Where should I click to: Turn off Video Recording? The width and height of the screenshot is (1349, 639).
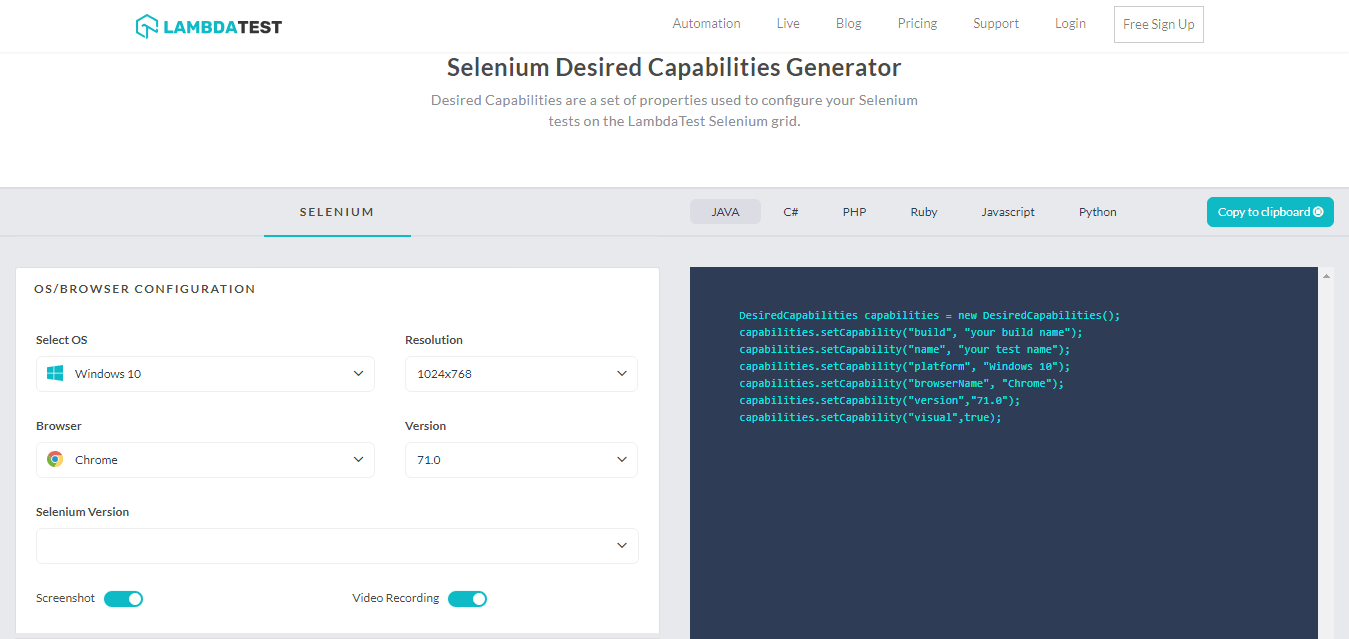pyautogui.click(x=467, y=598)
